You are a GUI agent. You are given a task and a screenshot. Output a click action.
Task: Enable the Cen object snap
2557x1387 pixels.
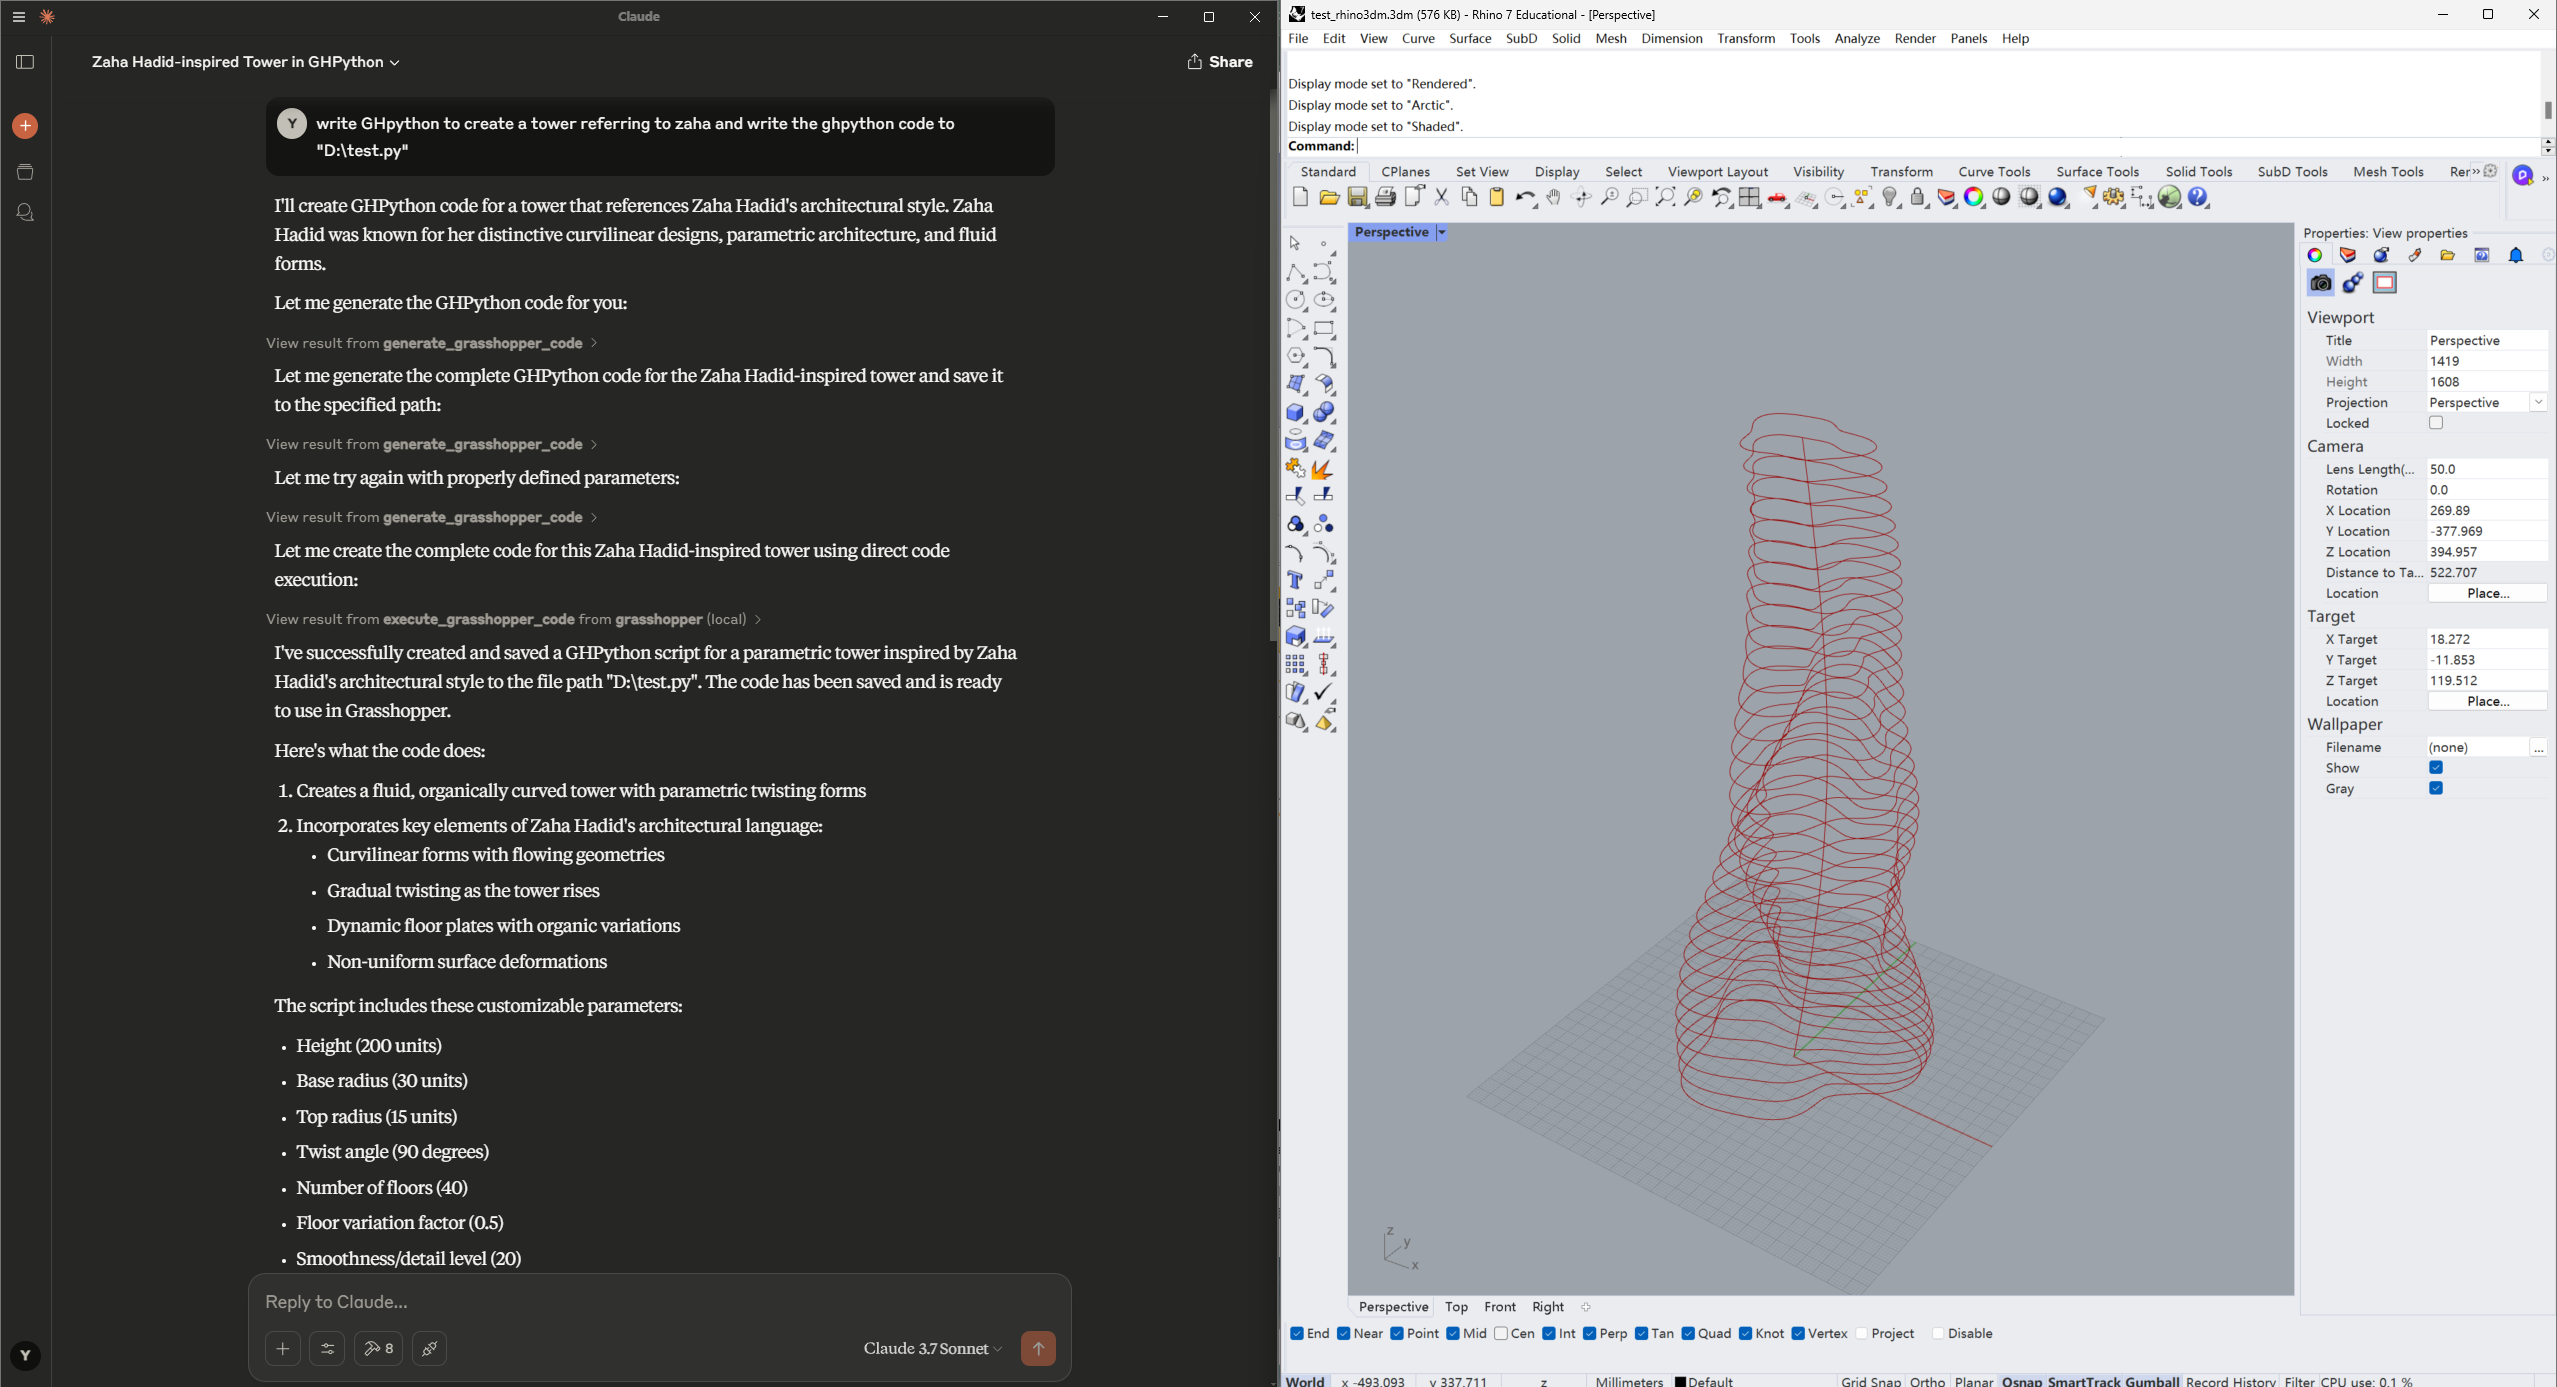point(1501,1333)
